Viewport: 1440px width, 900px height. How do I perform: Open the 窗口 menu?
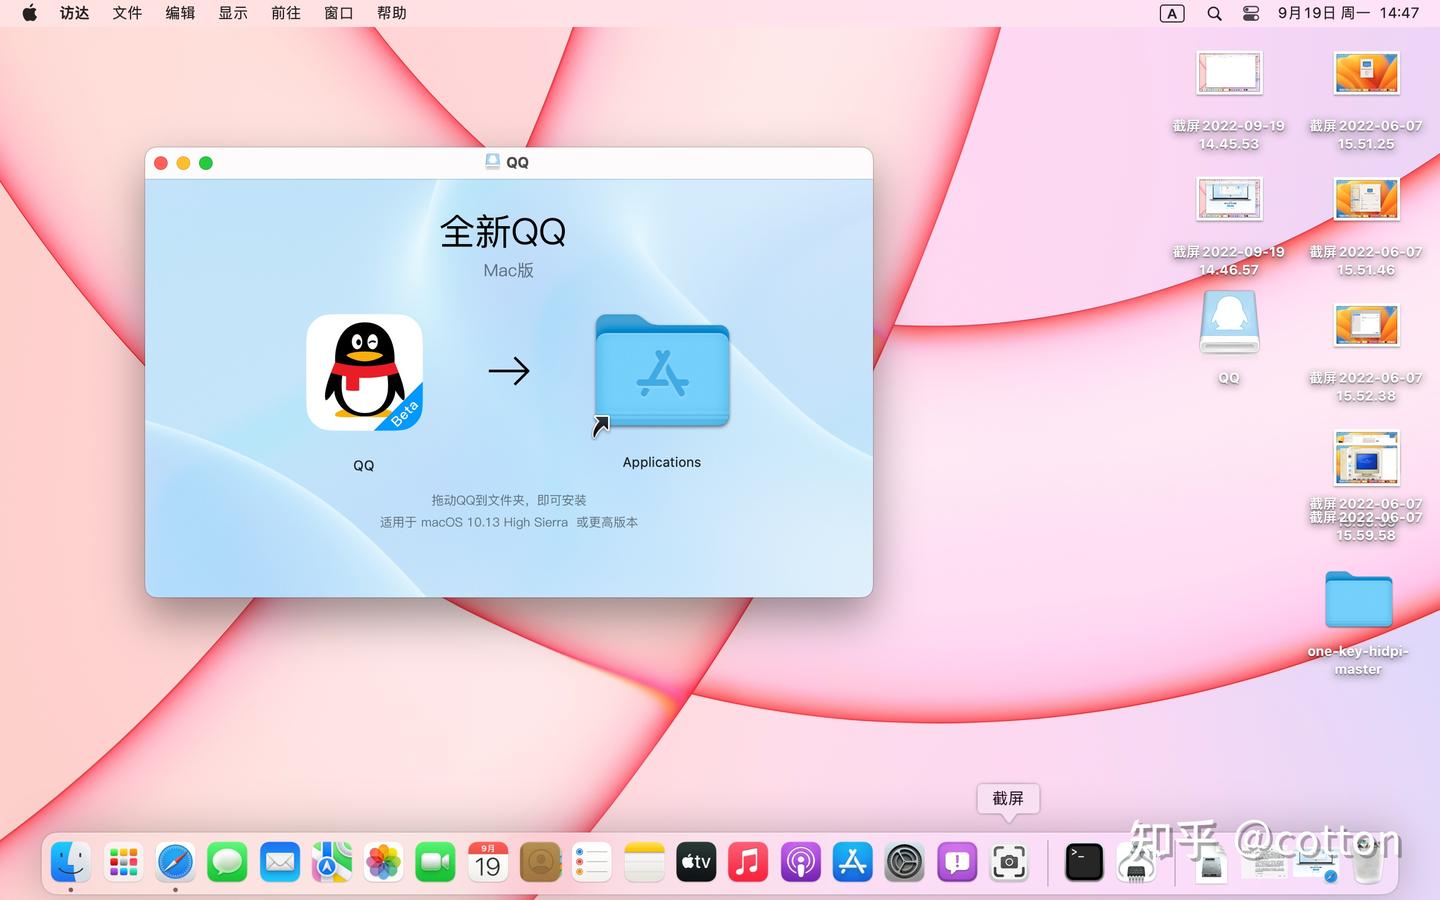(338, 13)
